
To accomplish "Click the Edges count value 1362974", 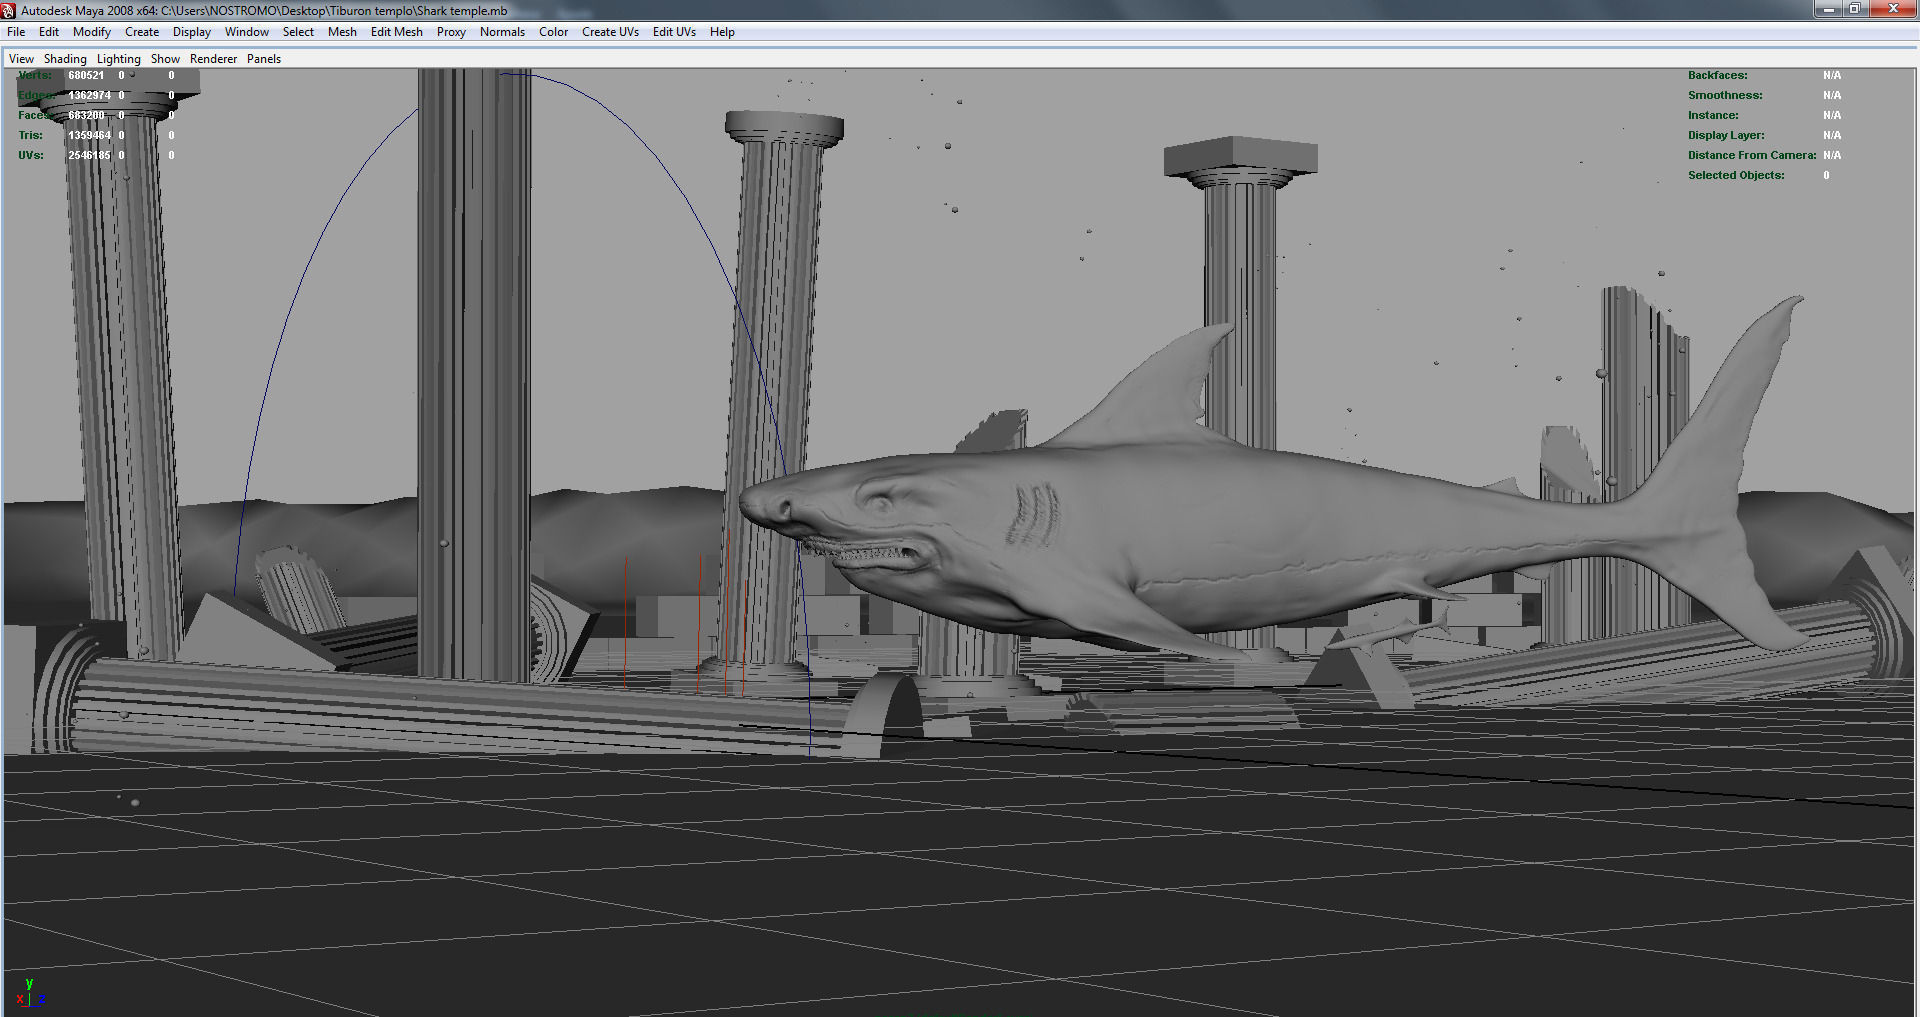I will (89, 95).
